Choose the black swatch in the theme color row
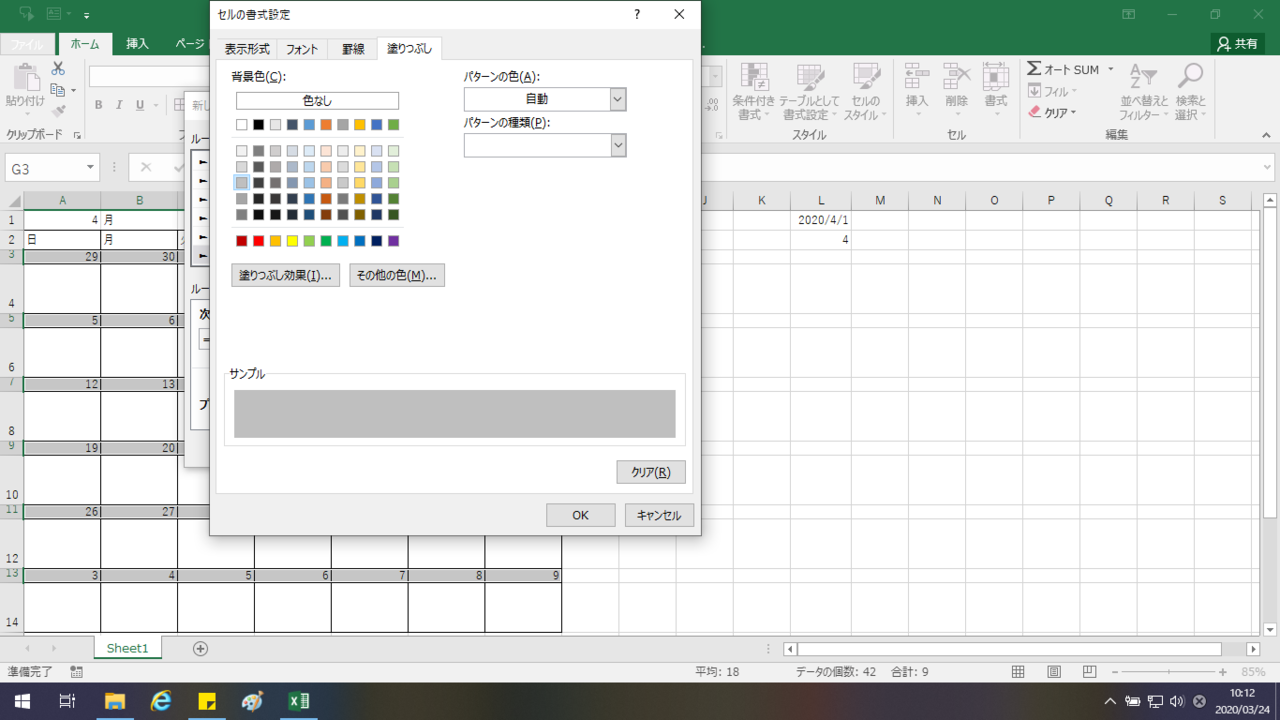 coord(258,125)
